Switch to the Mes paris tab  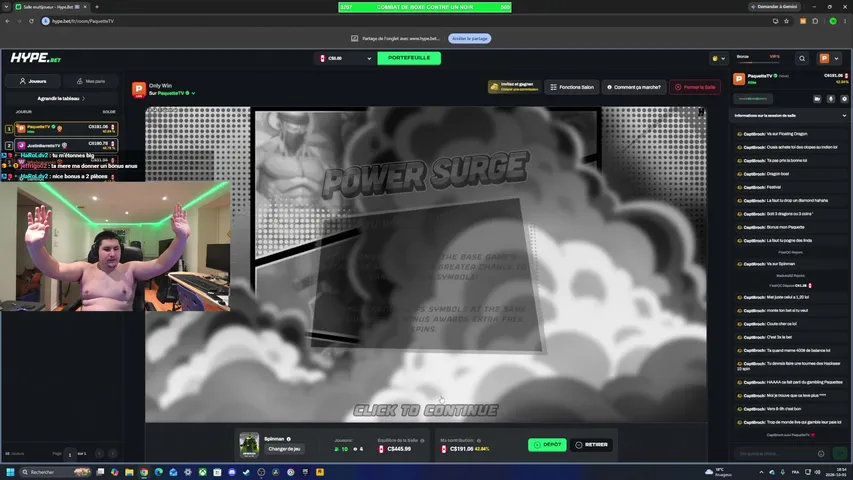90,81
